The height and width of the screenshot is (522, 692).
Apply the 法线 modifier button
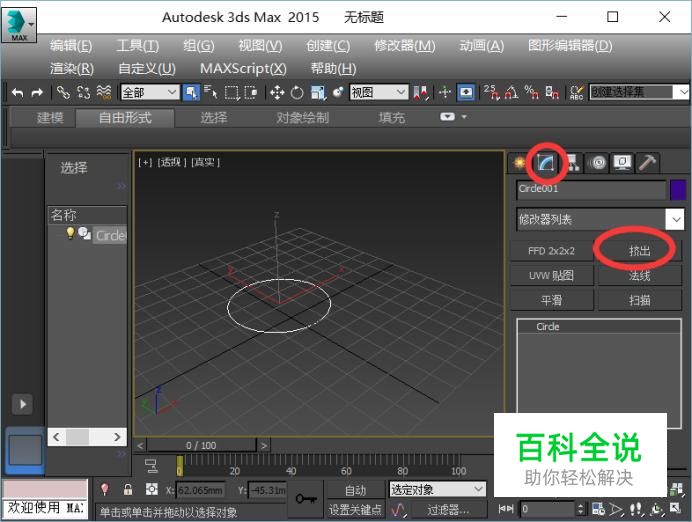click(639, 275)
